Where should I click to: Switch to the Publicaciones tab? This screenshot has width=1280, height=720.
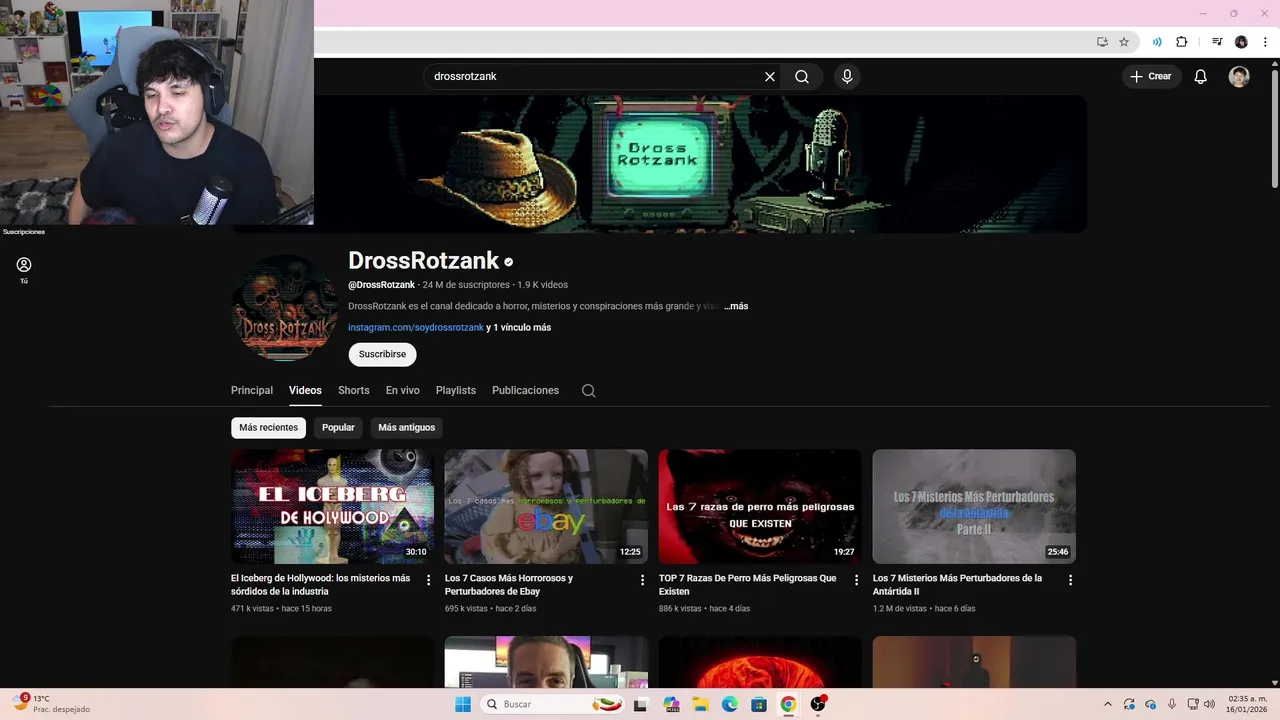pyautogui.click(x=525, y=390)
